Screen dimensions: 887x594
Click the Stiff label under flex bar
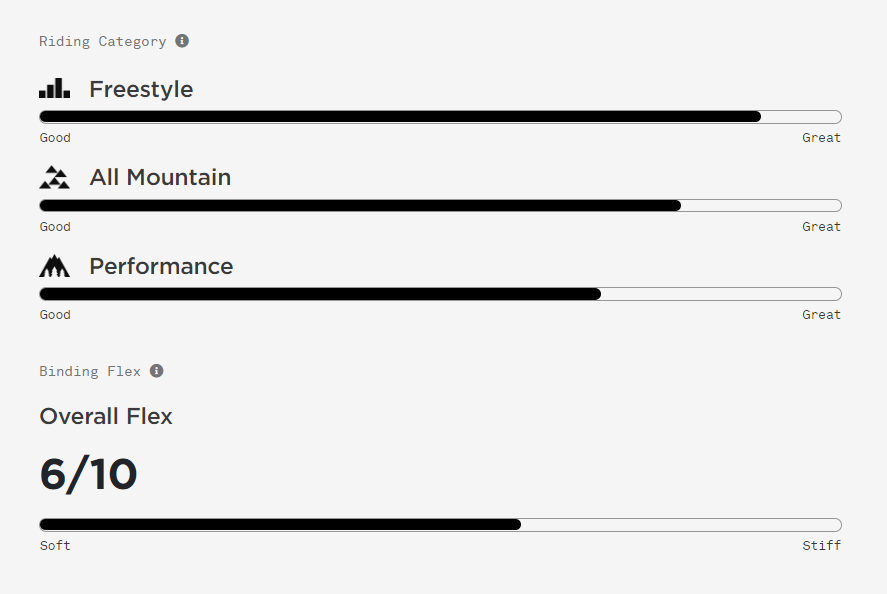tap(821, 545)
